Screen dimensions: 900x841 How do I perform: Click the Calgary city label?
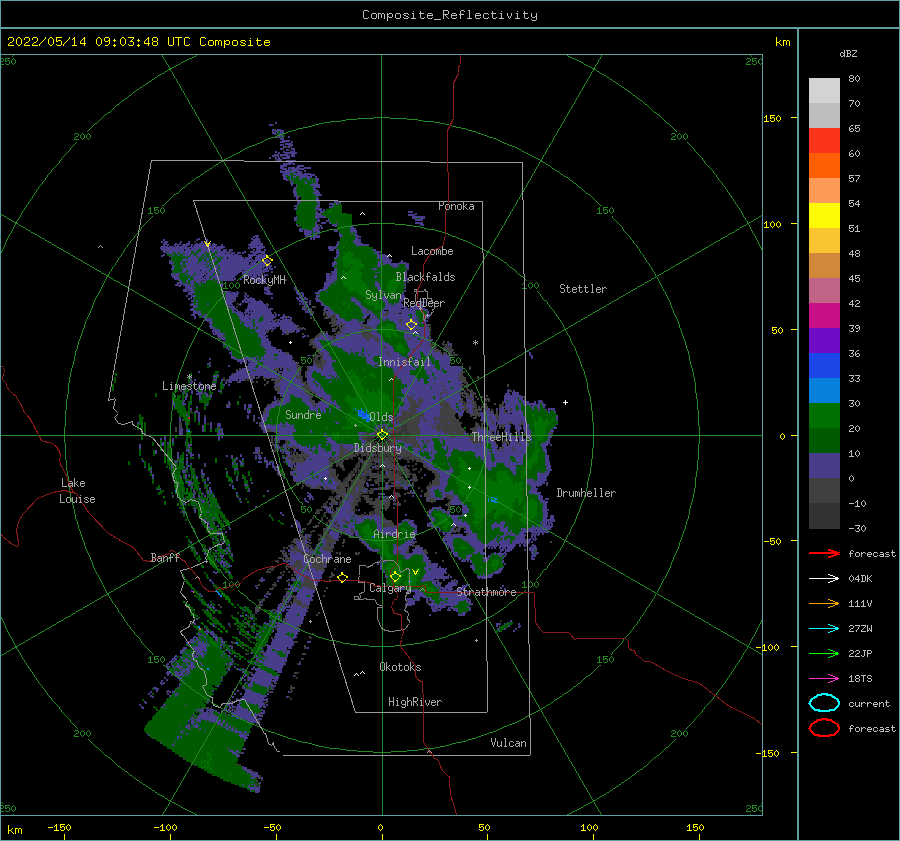pyautogui.click(x=390, y=588)
